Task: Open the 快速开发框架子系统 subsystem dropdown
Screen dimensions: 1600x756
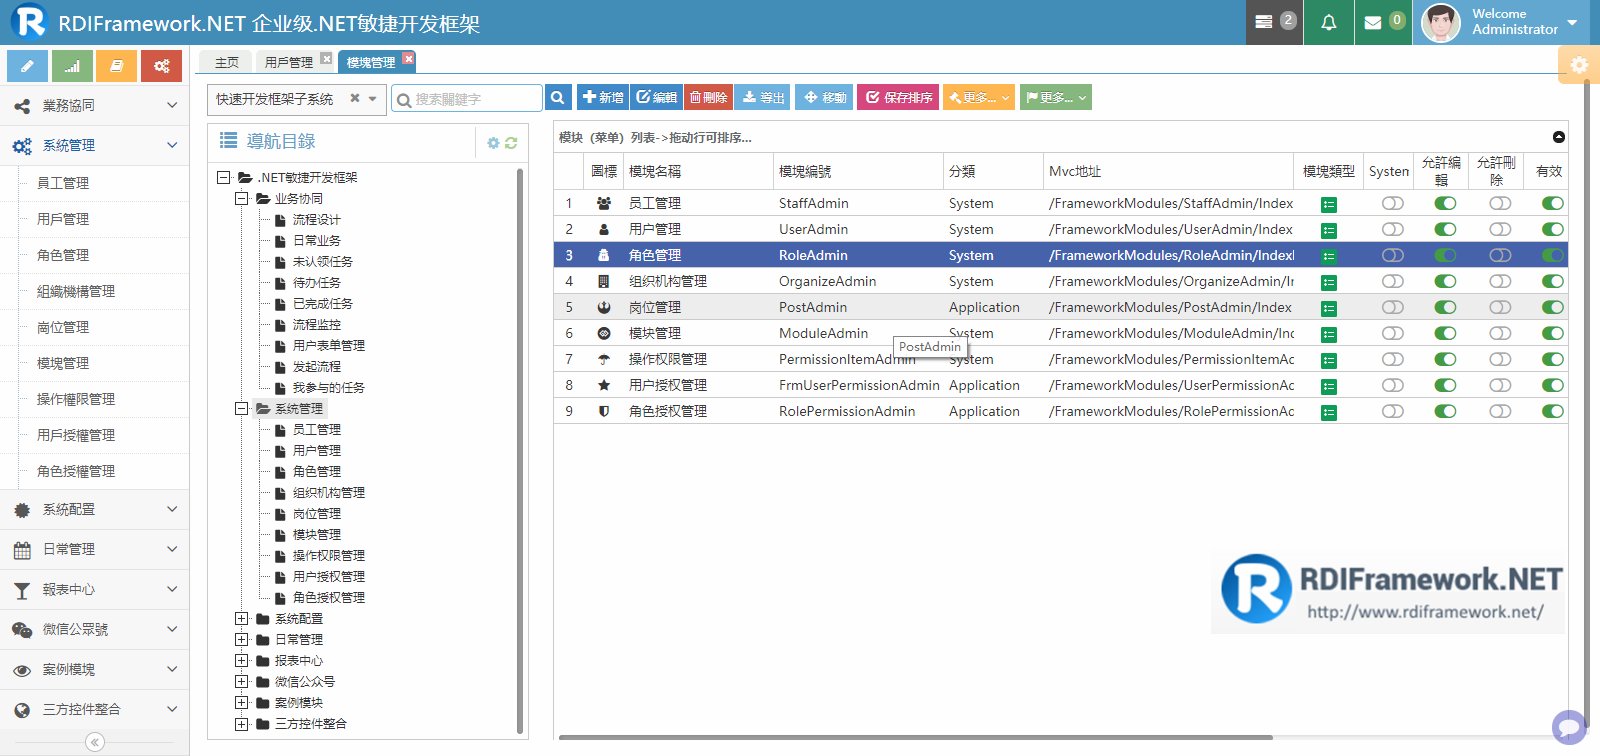Action: coord(373,98)
